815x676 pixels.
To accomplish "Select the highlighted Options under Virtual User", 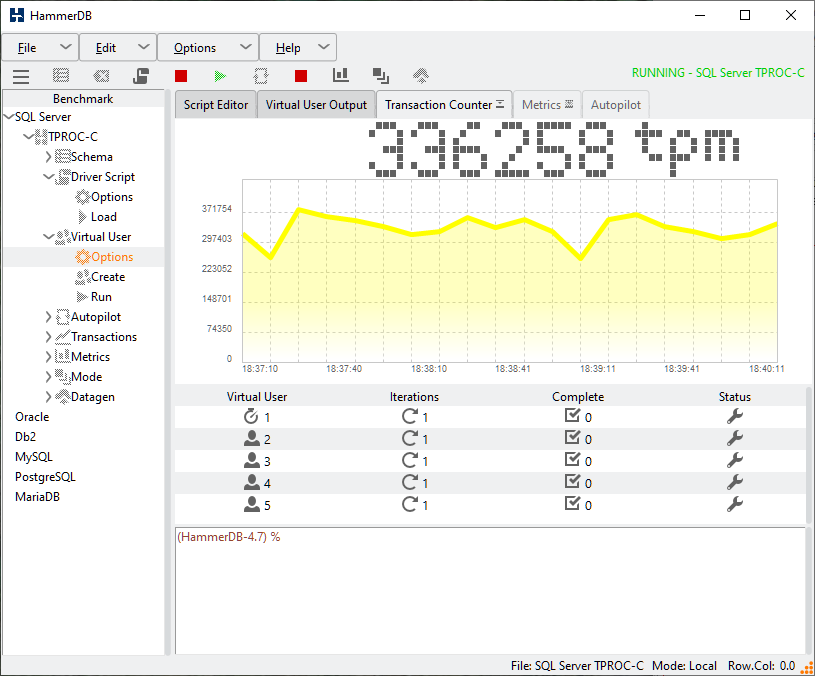I will (x=112, y=257).
